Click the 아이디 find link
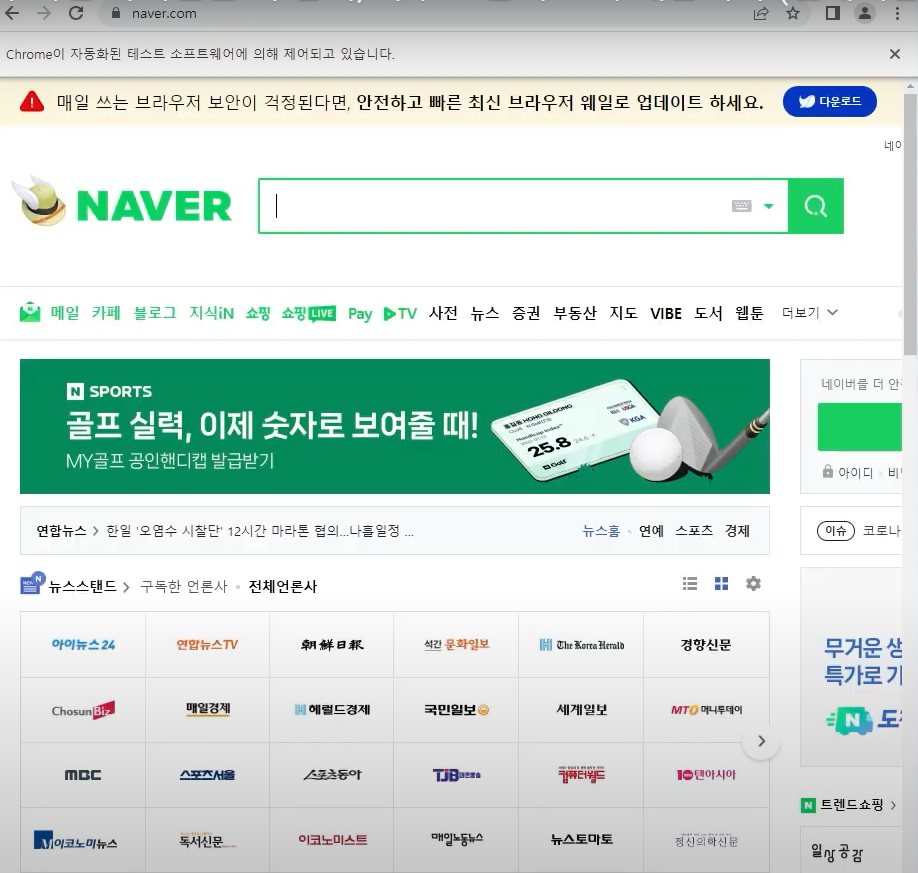 point(855,472)
